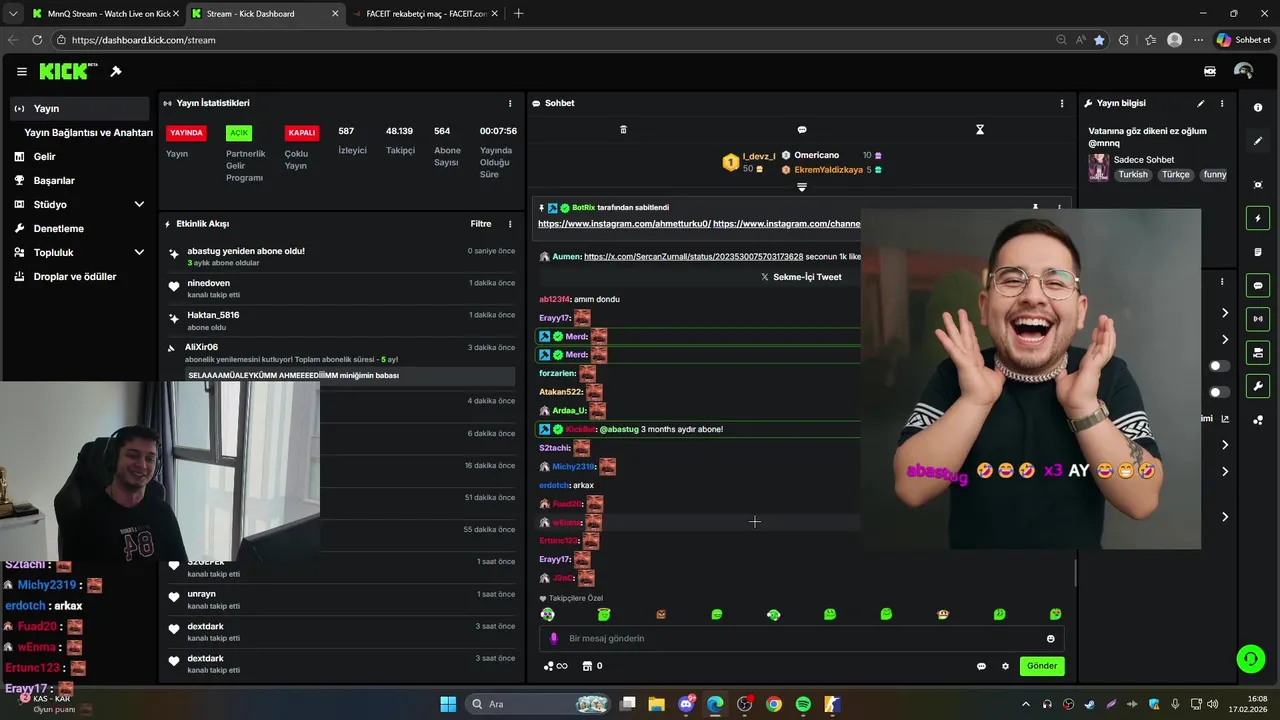Click the chat bubble icon beside the gear
1280x720 pixels.
tap(981, 666)
